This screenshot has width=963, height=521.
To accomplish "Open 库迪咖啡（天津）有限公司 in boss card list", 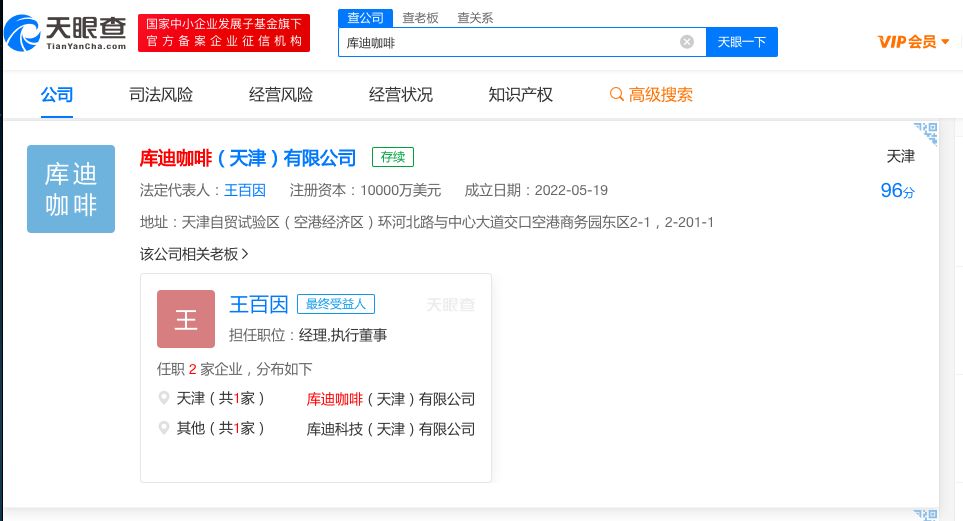I will coord(391,399).
